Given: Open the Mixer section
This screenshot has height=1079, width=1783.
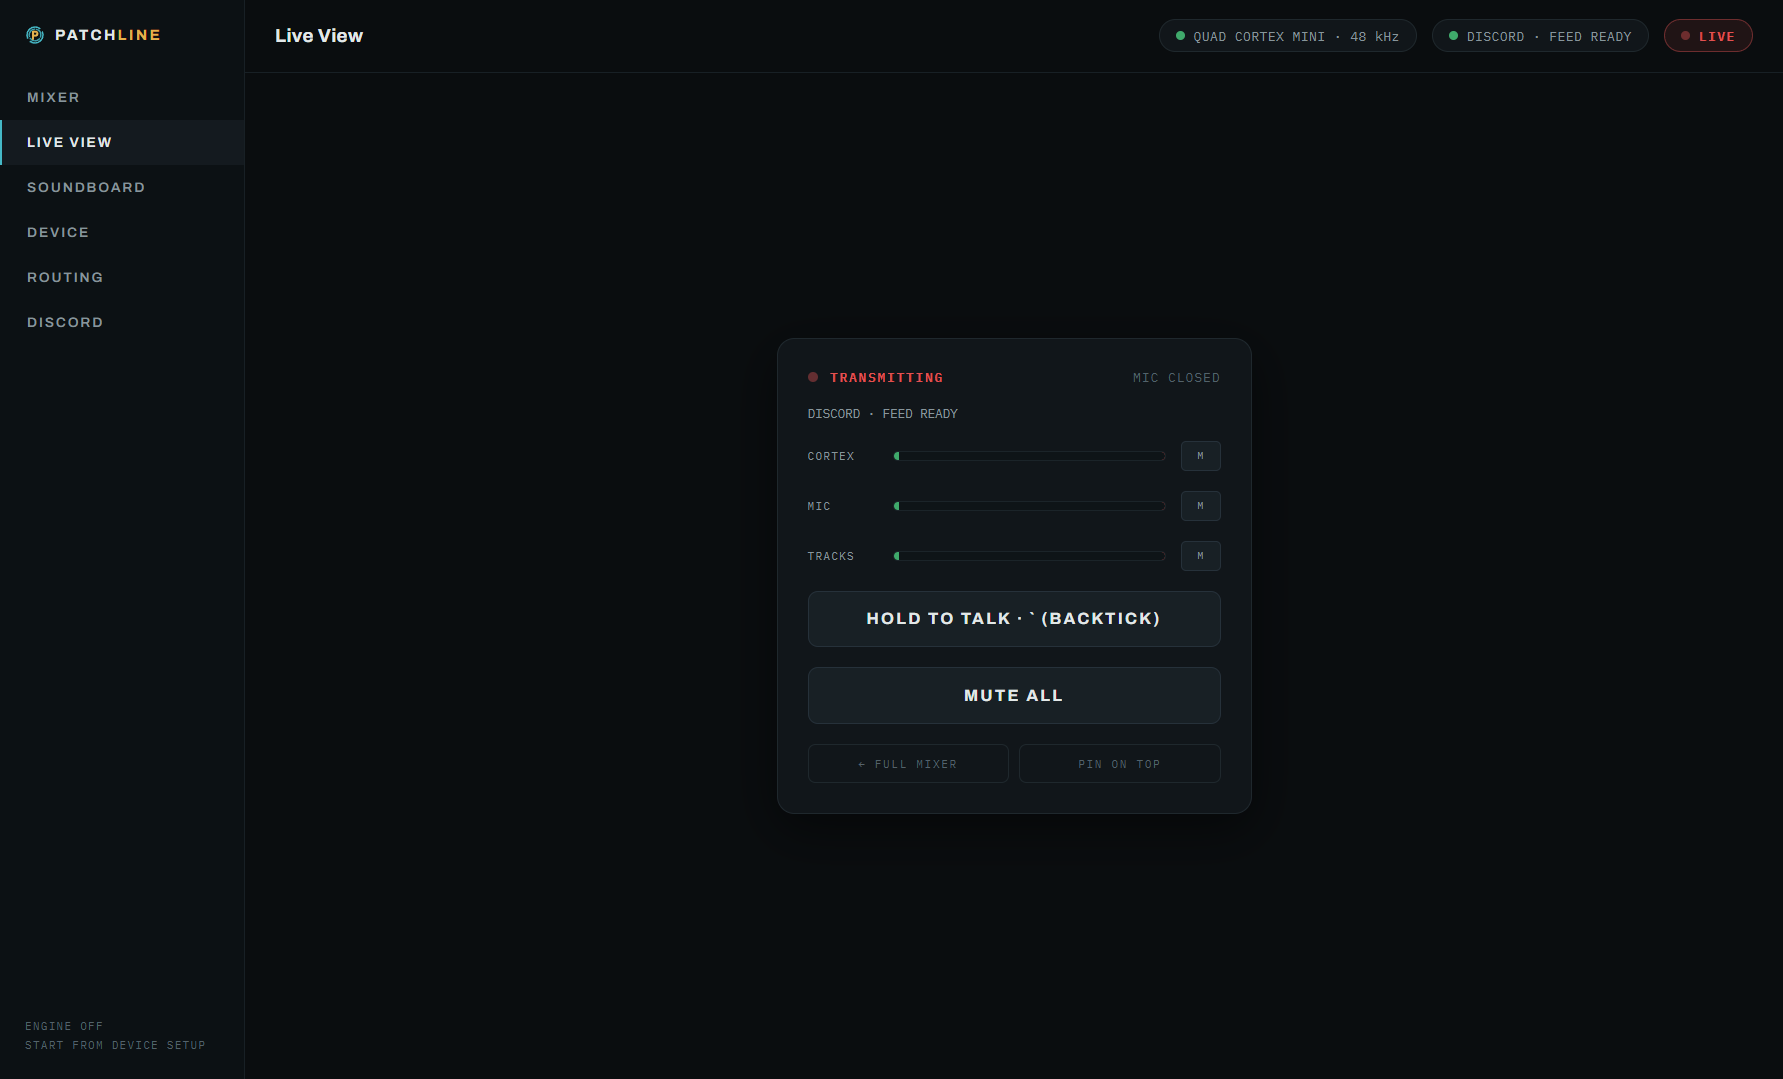Looking at the screenshot, I should (x=122, y=97).
